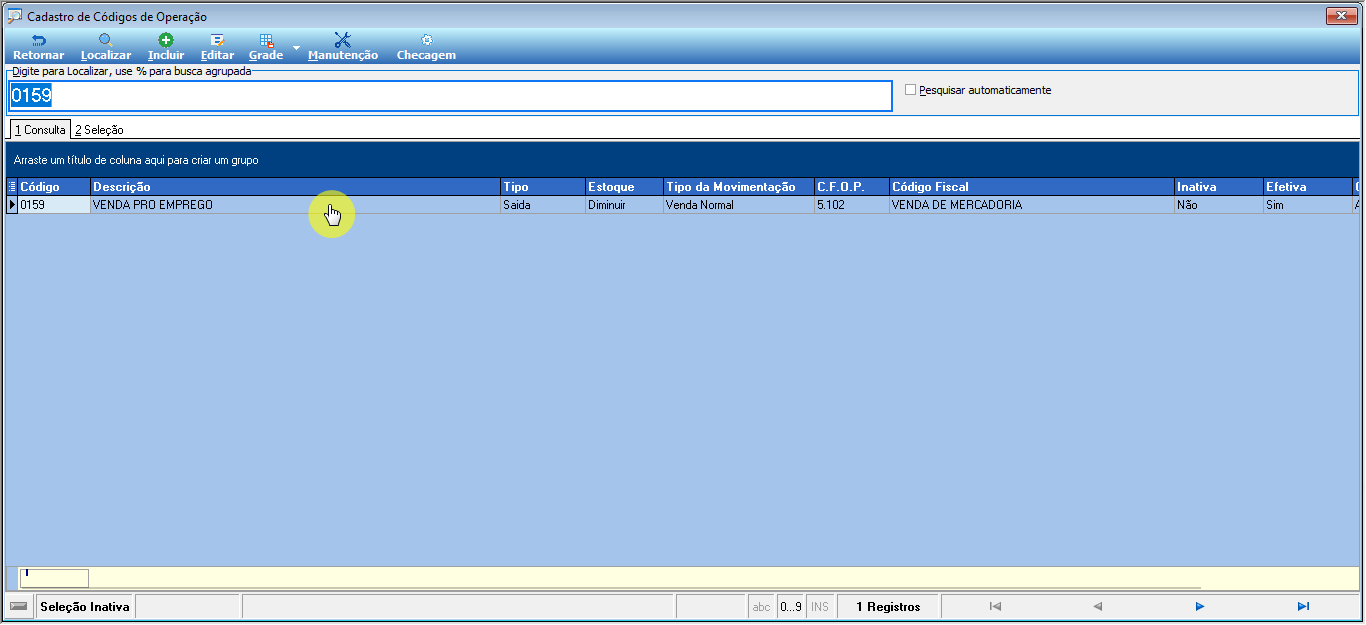
Task: Sort by the Estoque column header
Action: (624, 187)
